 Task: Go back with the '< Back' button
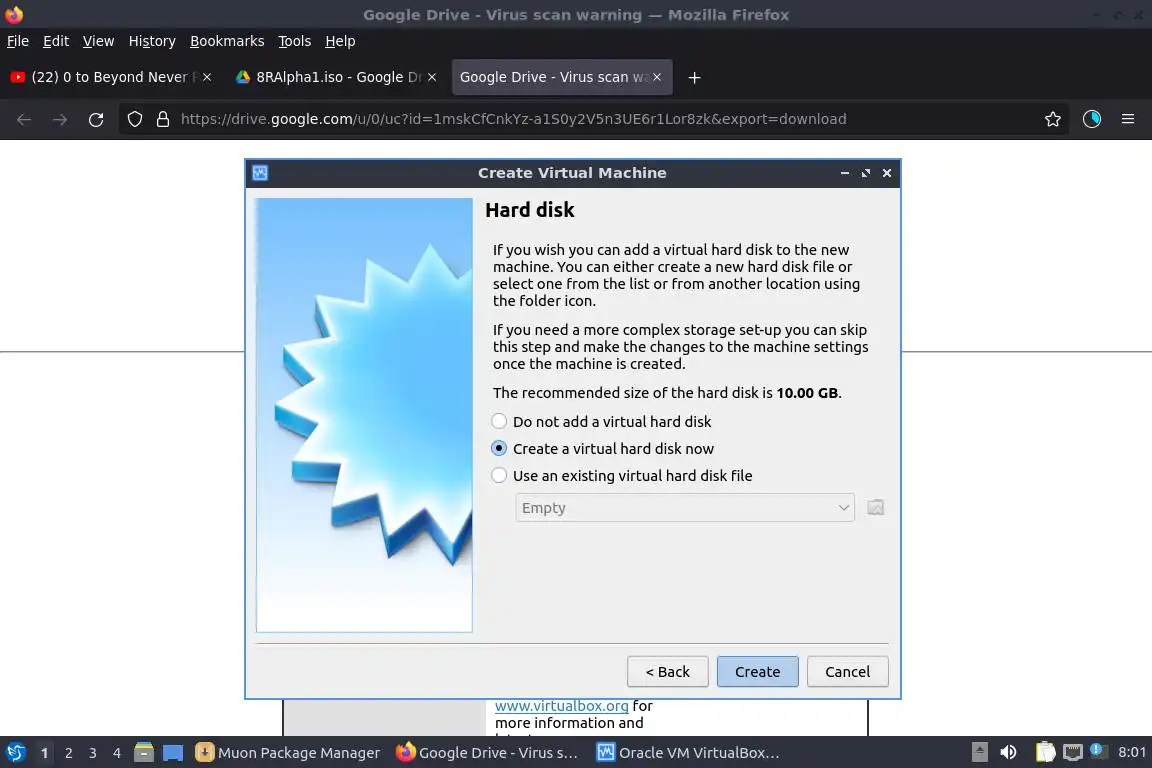(667, 672)
